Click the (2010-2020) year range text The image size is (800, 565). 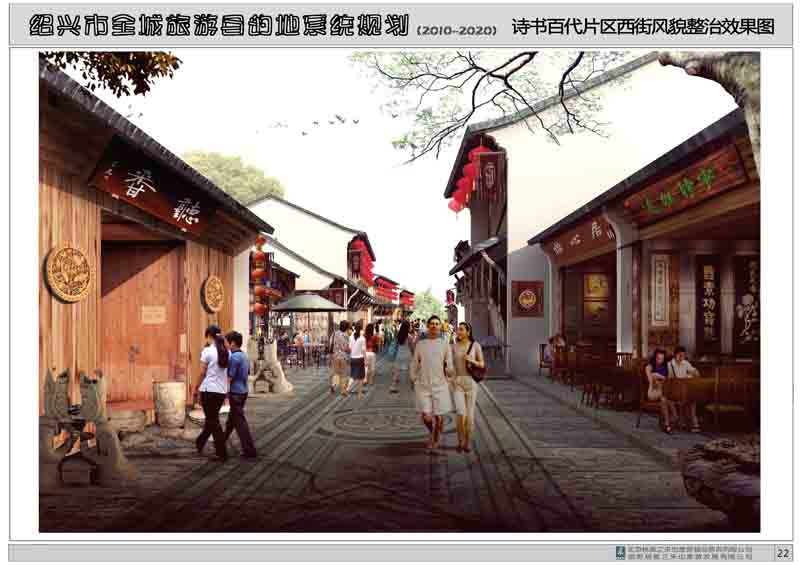(x=455, y=30)
